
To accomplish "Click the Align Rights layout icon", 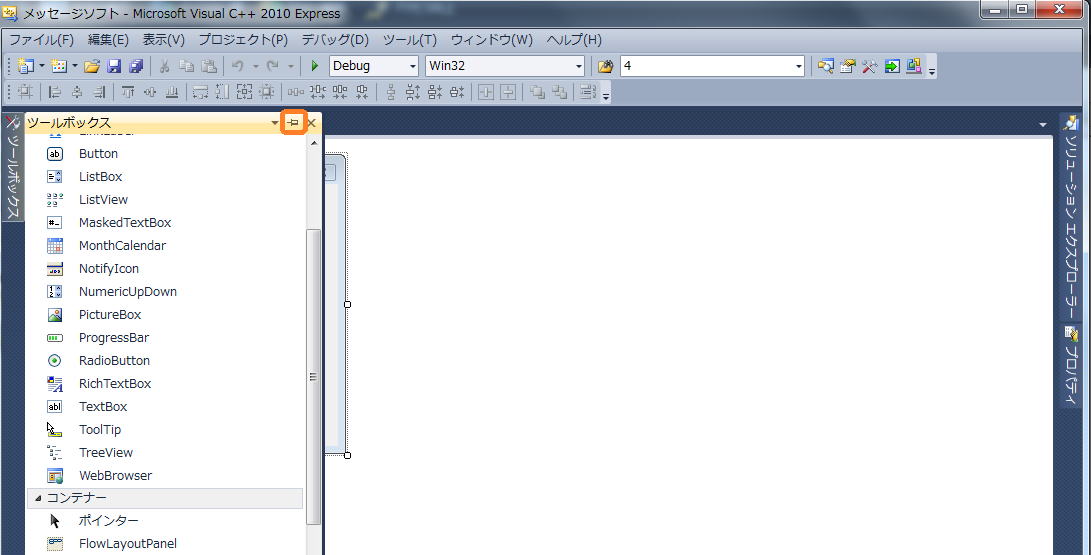I will pyautogui.click(x=99, y=92).
